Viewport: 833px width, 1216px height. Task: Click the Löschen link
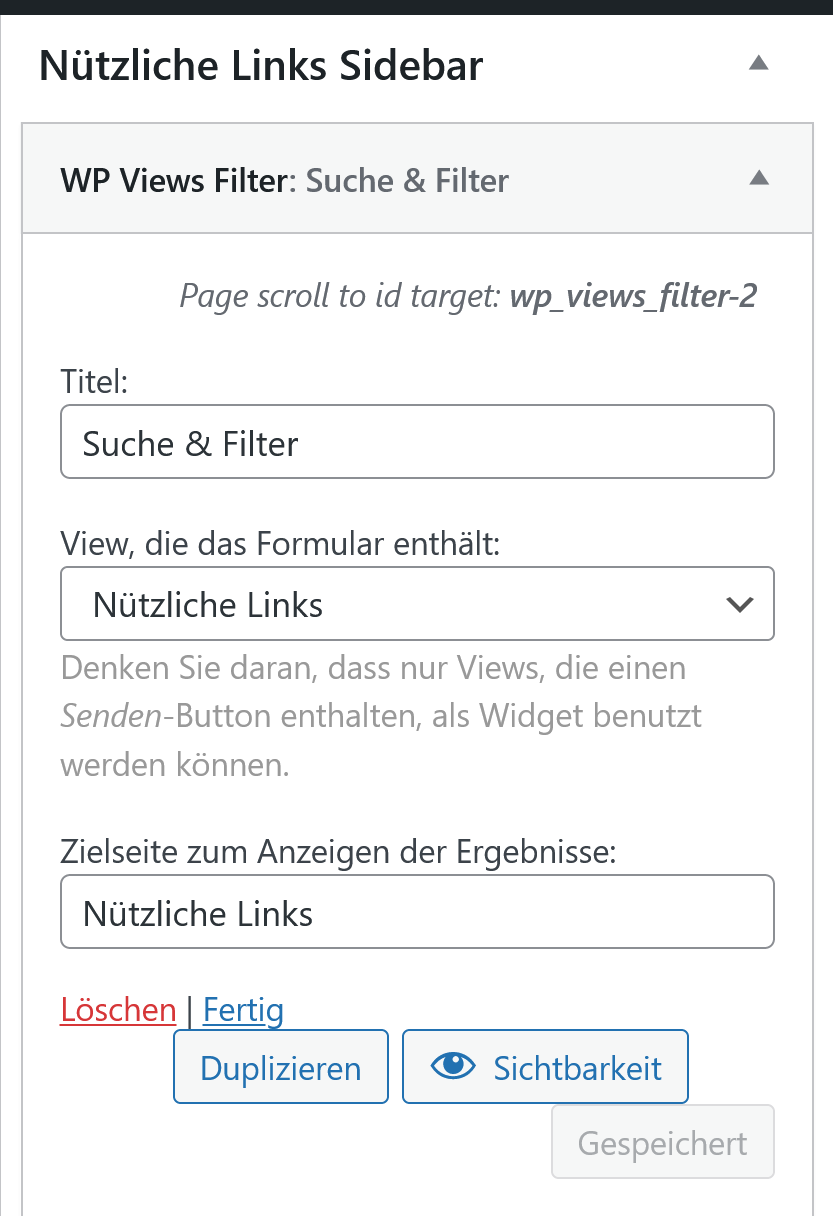(118, 1009)
